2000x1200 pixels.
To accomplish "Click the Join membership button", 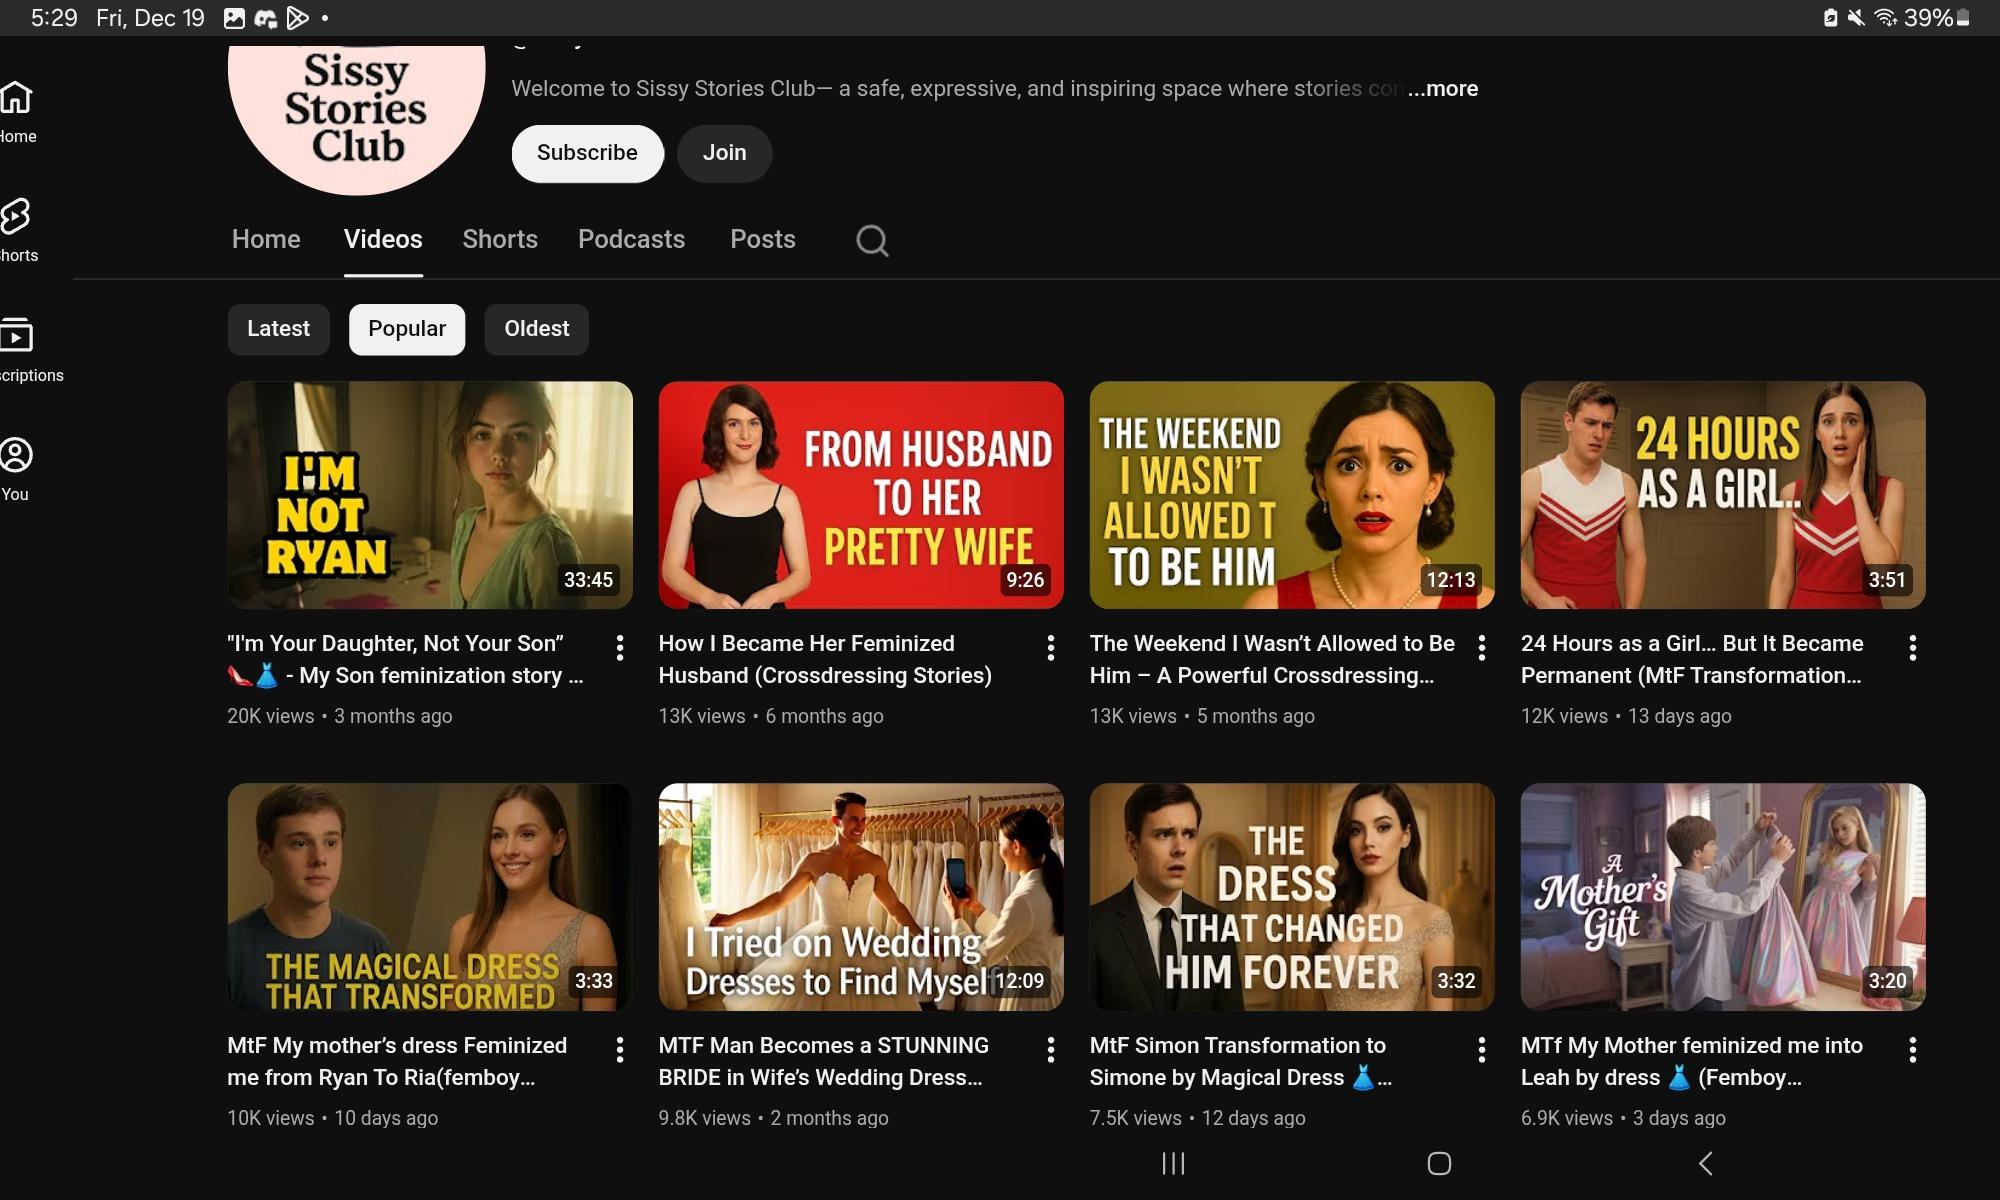I will [x=724, y=153].
